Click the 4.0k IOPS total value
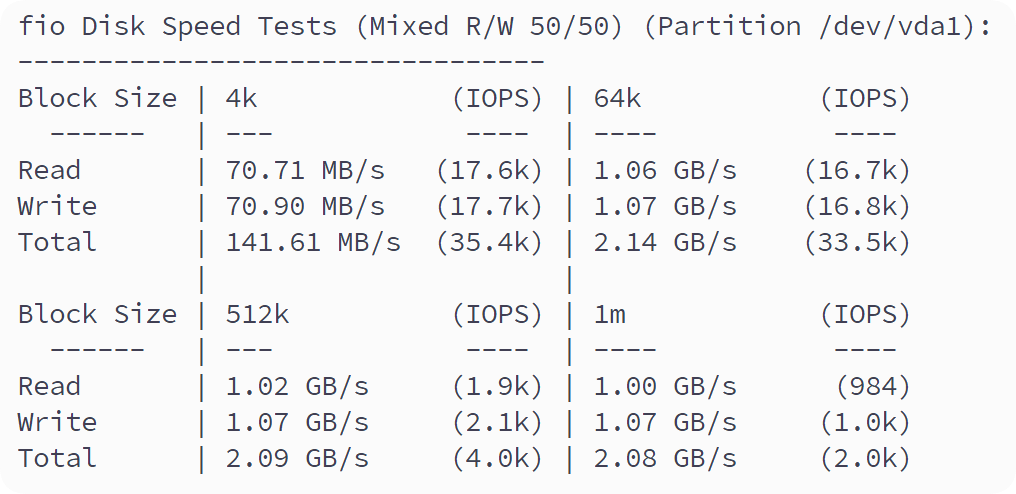 pyautogui.click(x=497, y=458)
